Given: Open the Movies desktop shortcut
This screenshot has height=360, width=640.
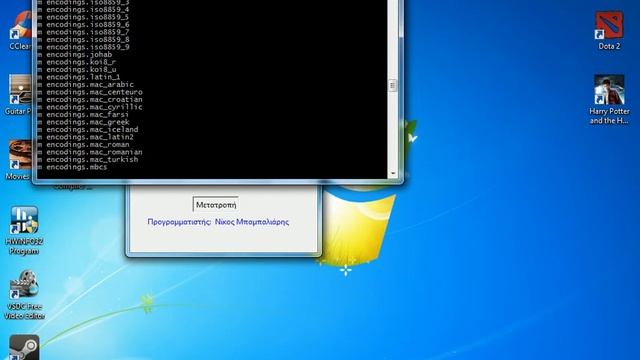Looking at the screenshot, I should pos(19,160).
